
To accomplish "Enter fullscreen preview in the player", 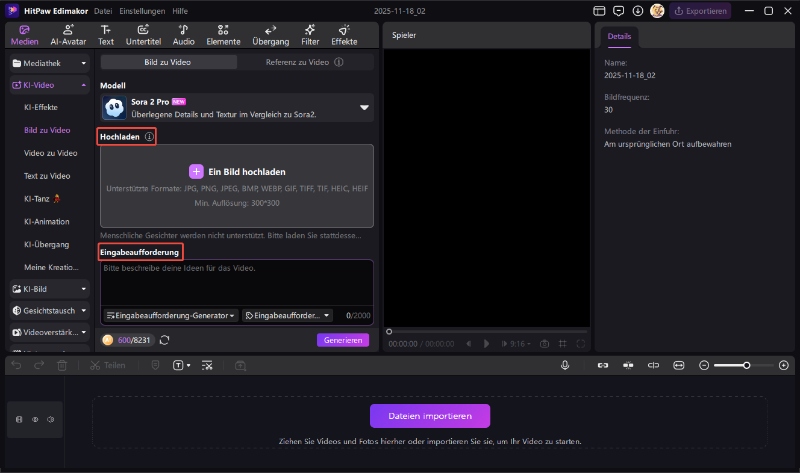I will [581, 344].
